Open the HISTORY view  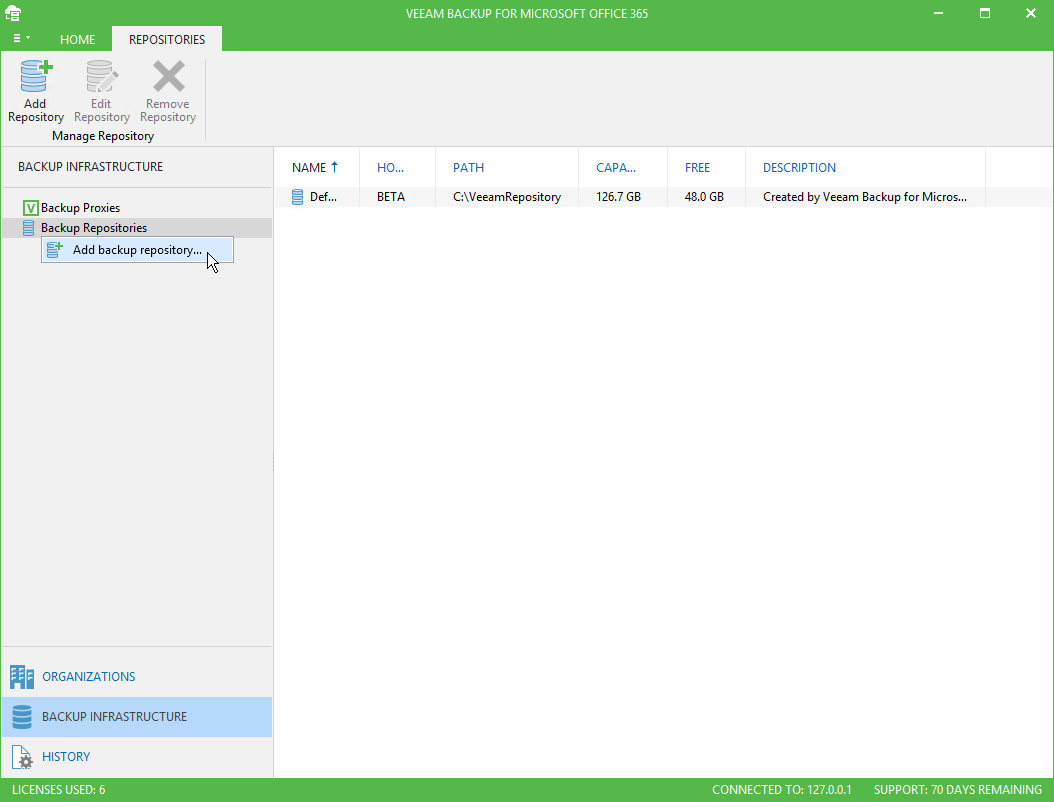point(137,756)
